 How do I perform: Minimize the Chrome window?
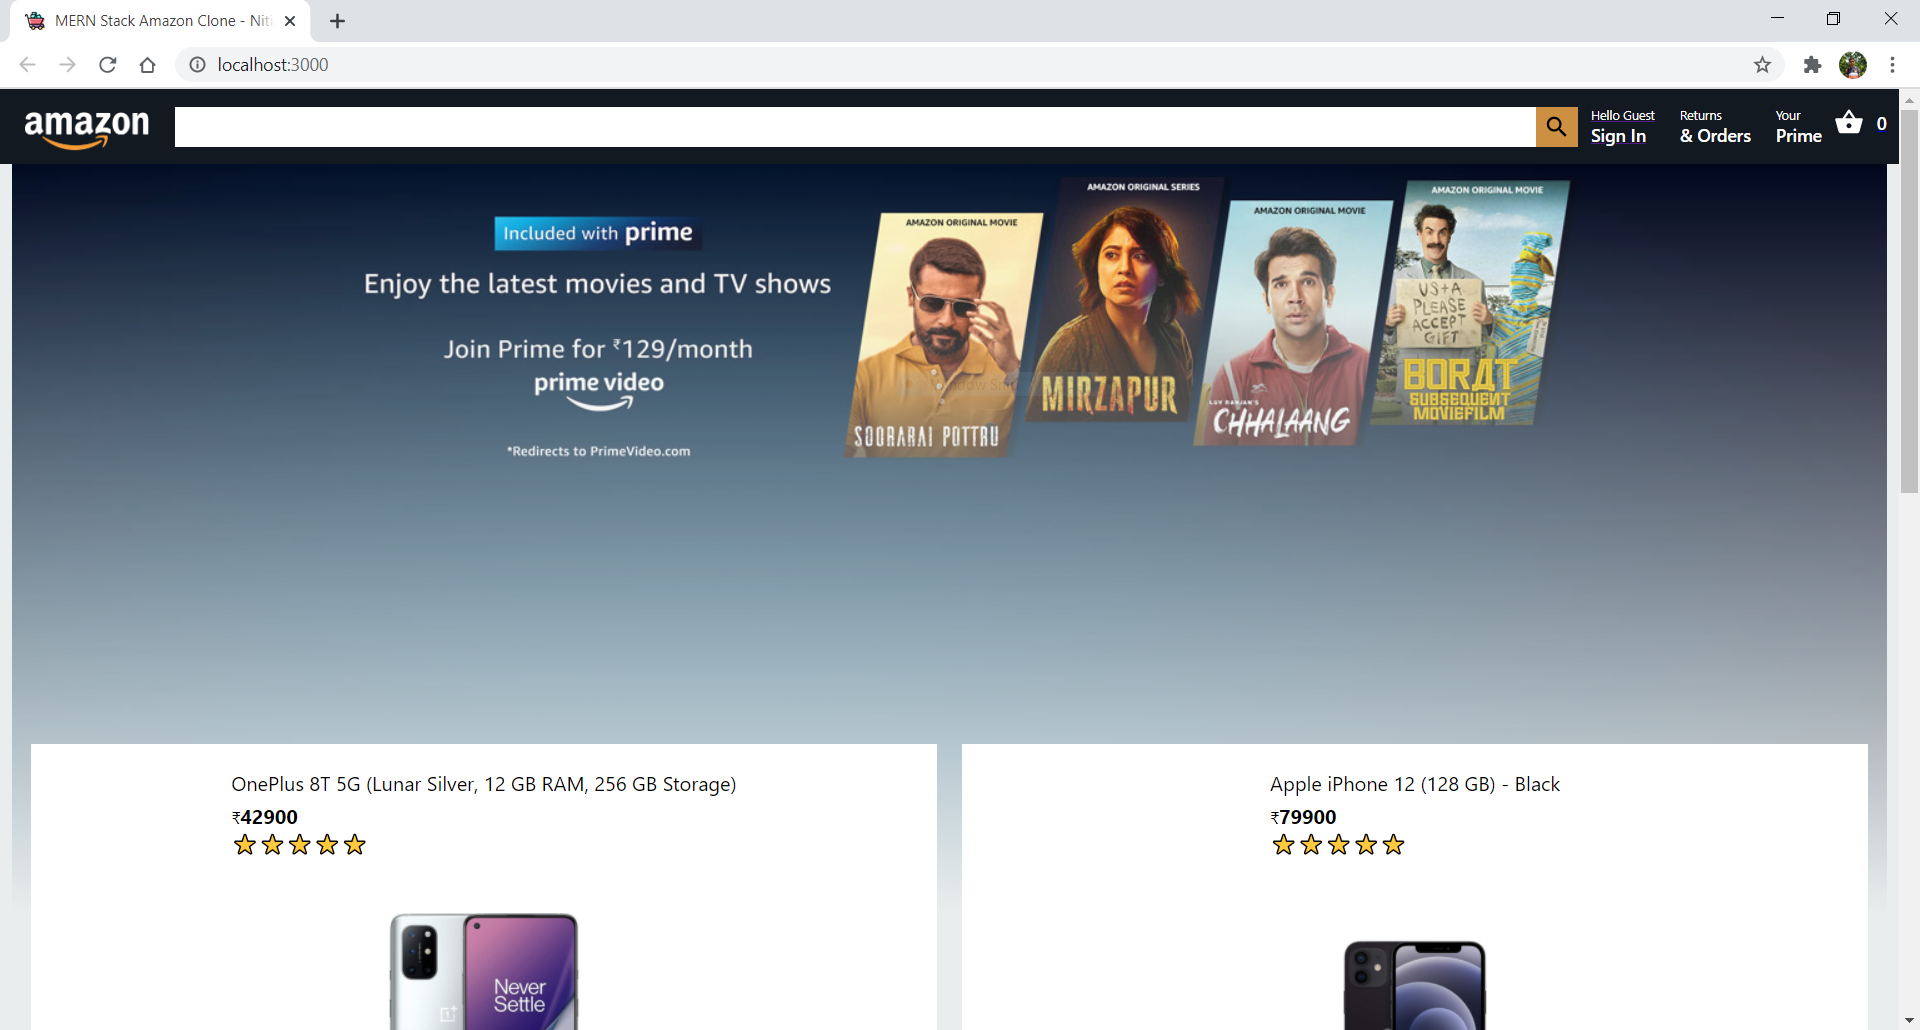pos(1777,19)
